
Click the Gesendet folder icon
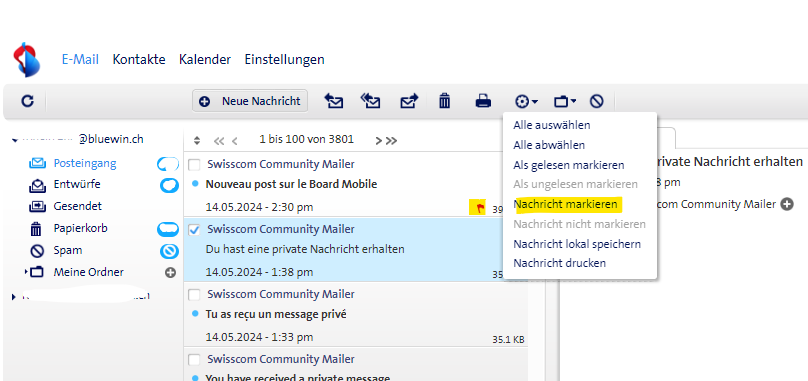(x=38, y=206)
